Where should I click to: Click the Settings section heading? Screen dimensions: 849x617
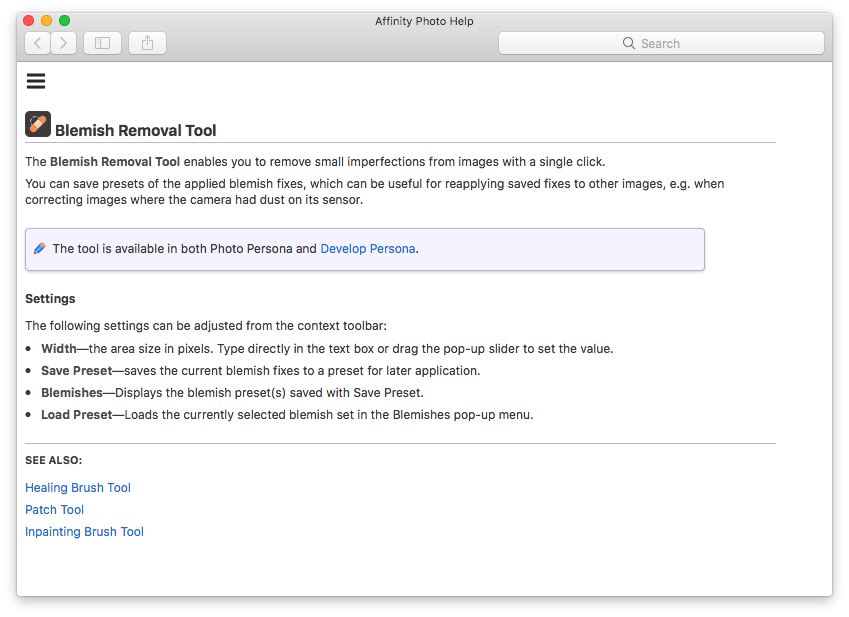tap(50, 299)
